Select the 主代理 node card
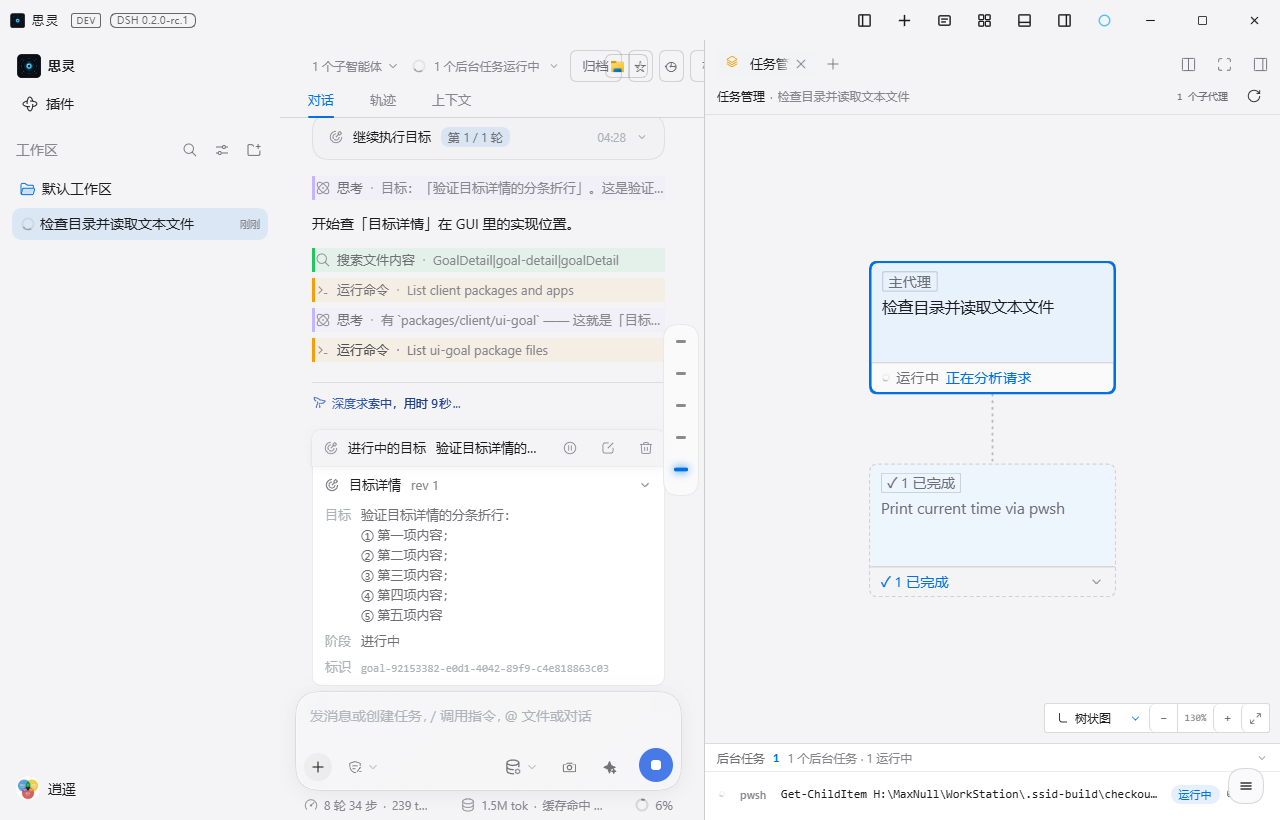 (x=992, y=328)
